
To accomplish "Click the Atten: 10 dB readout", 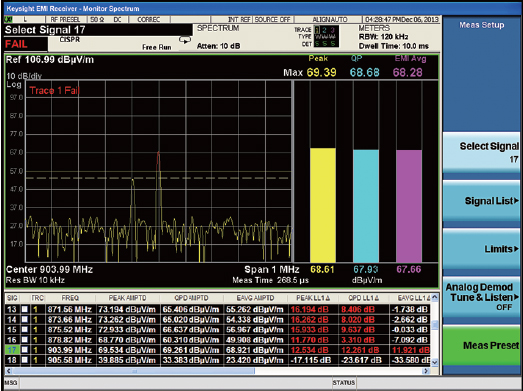I will point(218,46).
